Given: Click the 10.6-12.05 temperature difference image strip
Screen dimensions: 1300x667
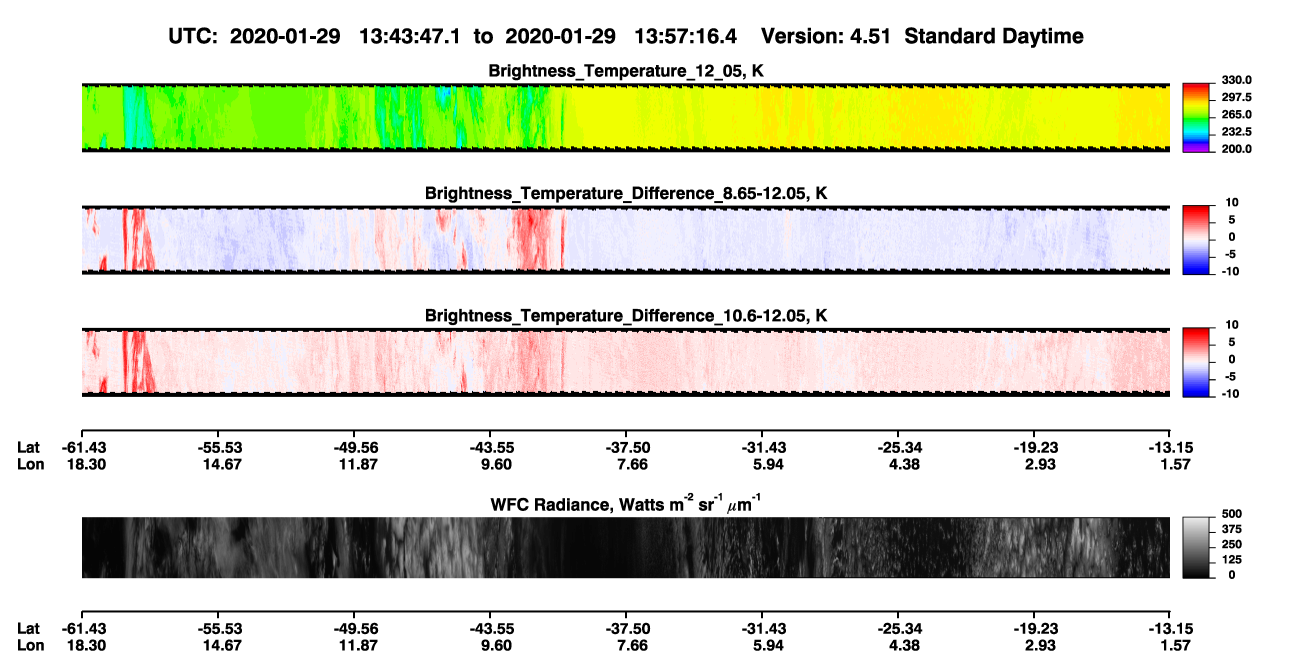Looking at the screenshot, I should point(625,362).
